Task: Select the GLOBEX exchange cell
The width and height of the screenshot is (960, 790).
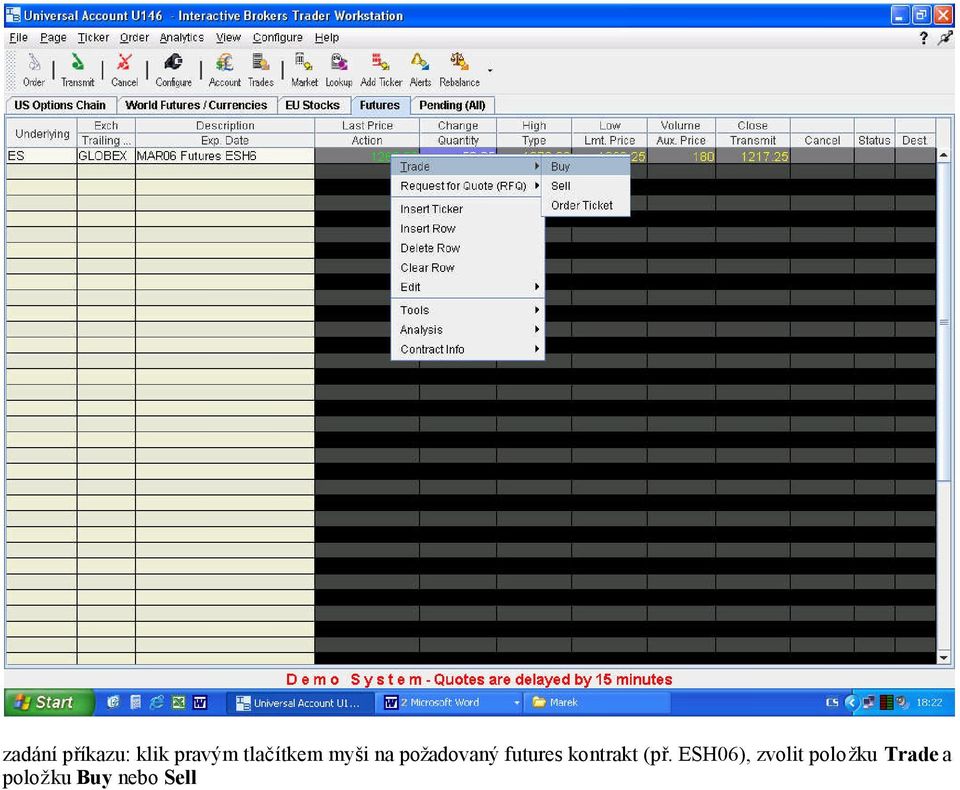Action: coord(106,156)
